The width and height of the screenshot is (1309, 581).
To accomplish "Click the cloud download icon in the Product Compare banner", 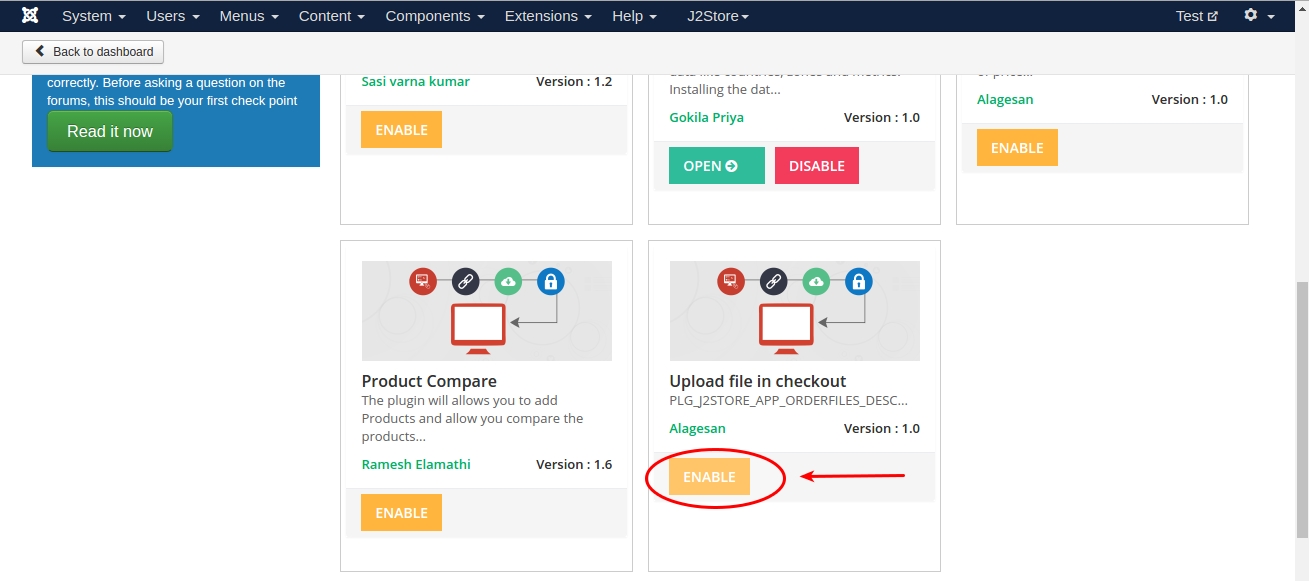I will pos(508,282).
